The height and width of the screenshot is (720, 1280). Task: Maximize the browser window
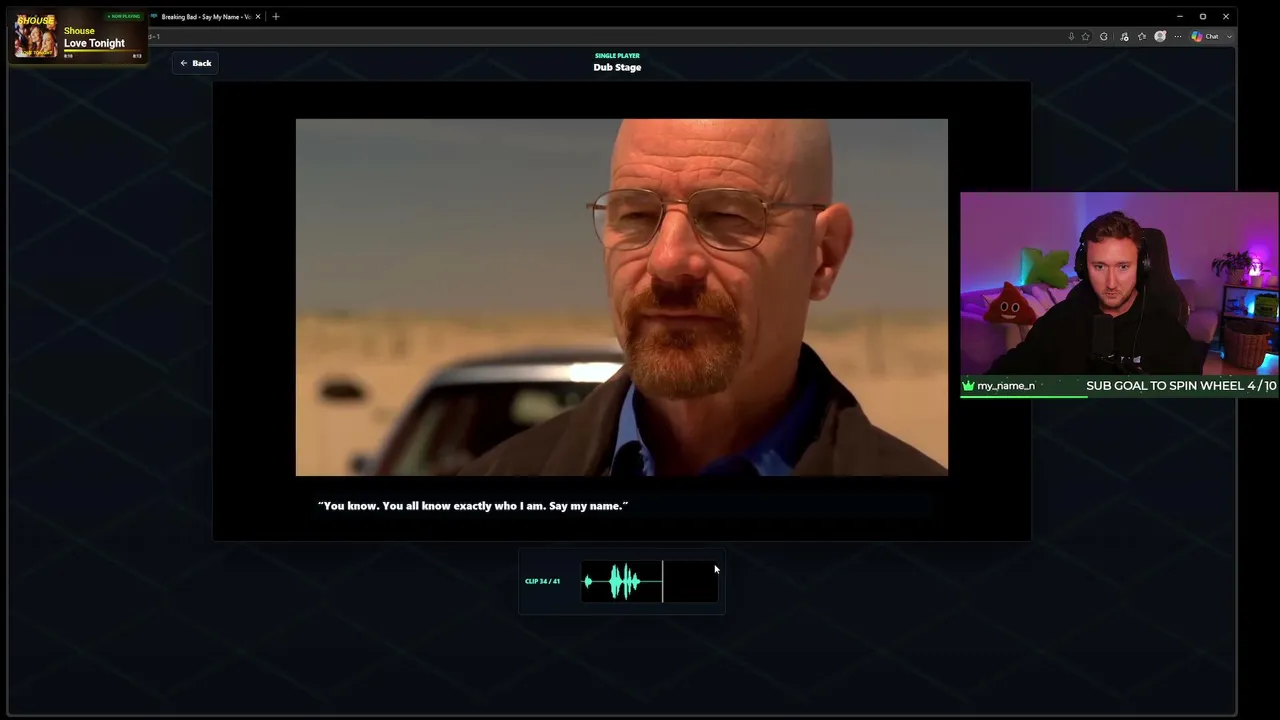point(1203,16)
